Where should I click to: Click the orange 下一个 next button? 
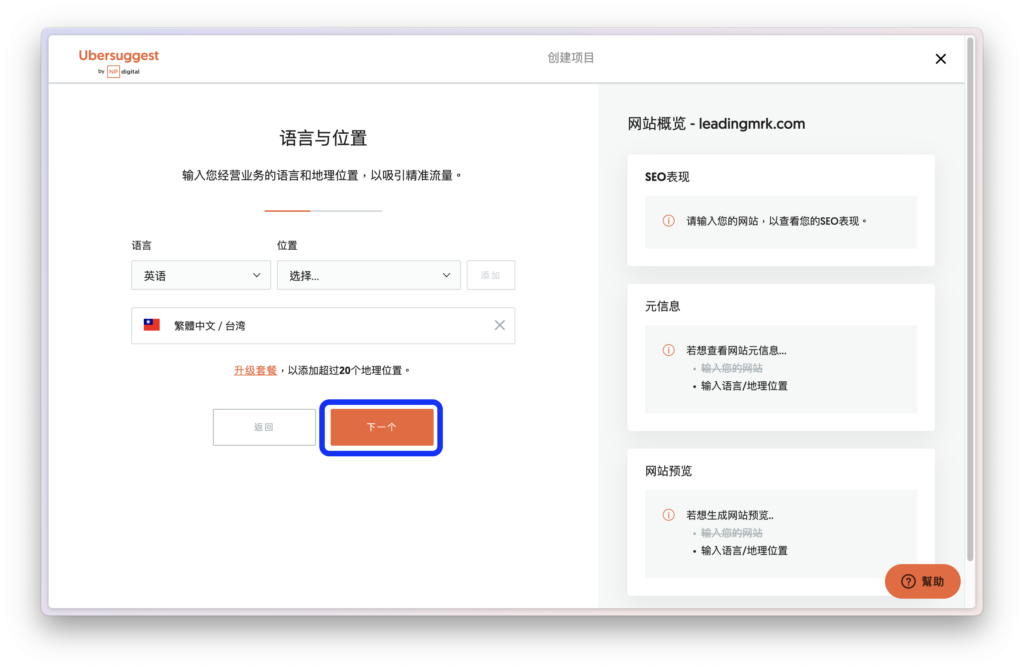point(382,427)
